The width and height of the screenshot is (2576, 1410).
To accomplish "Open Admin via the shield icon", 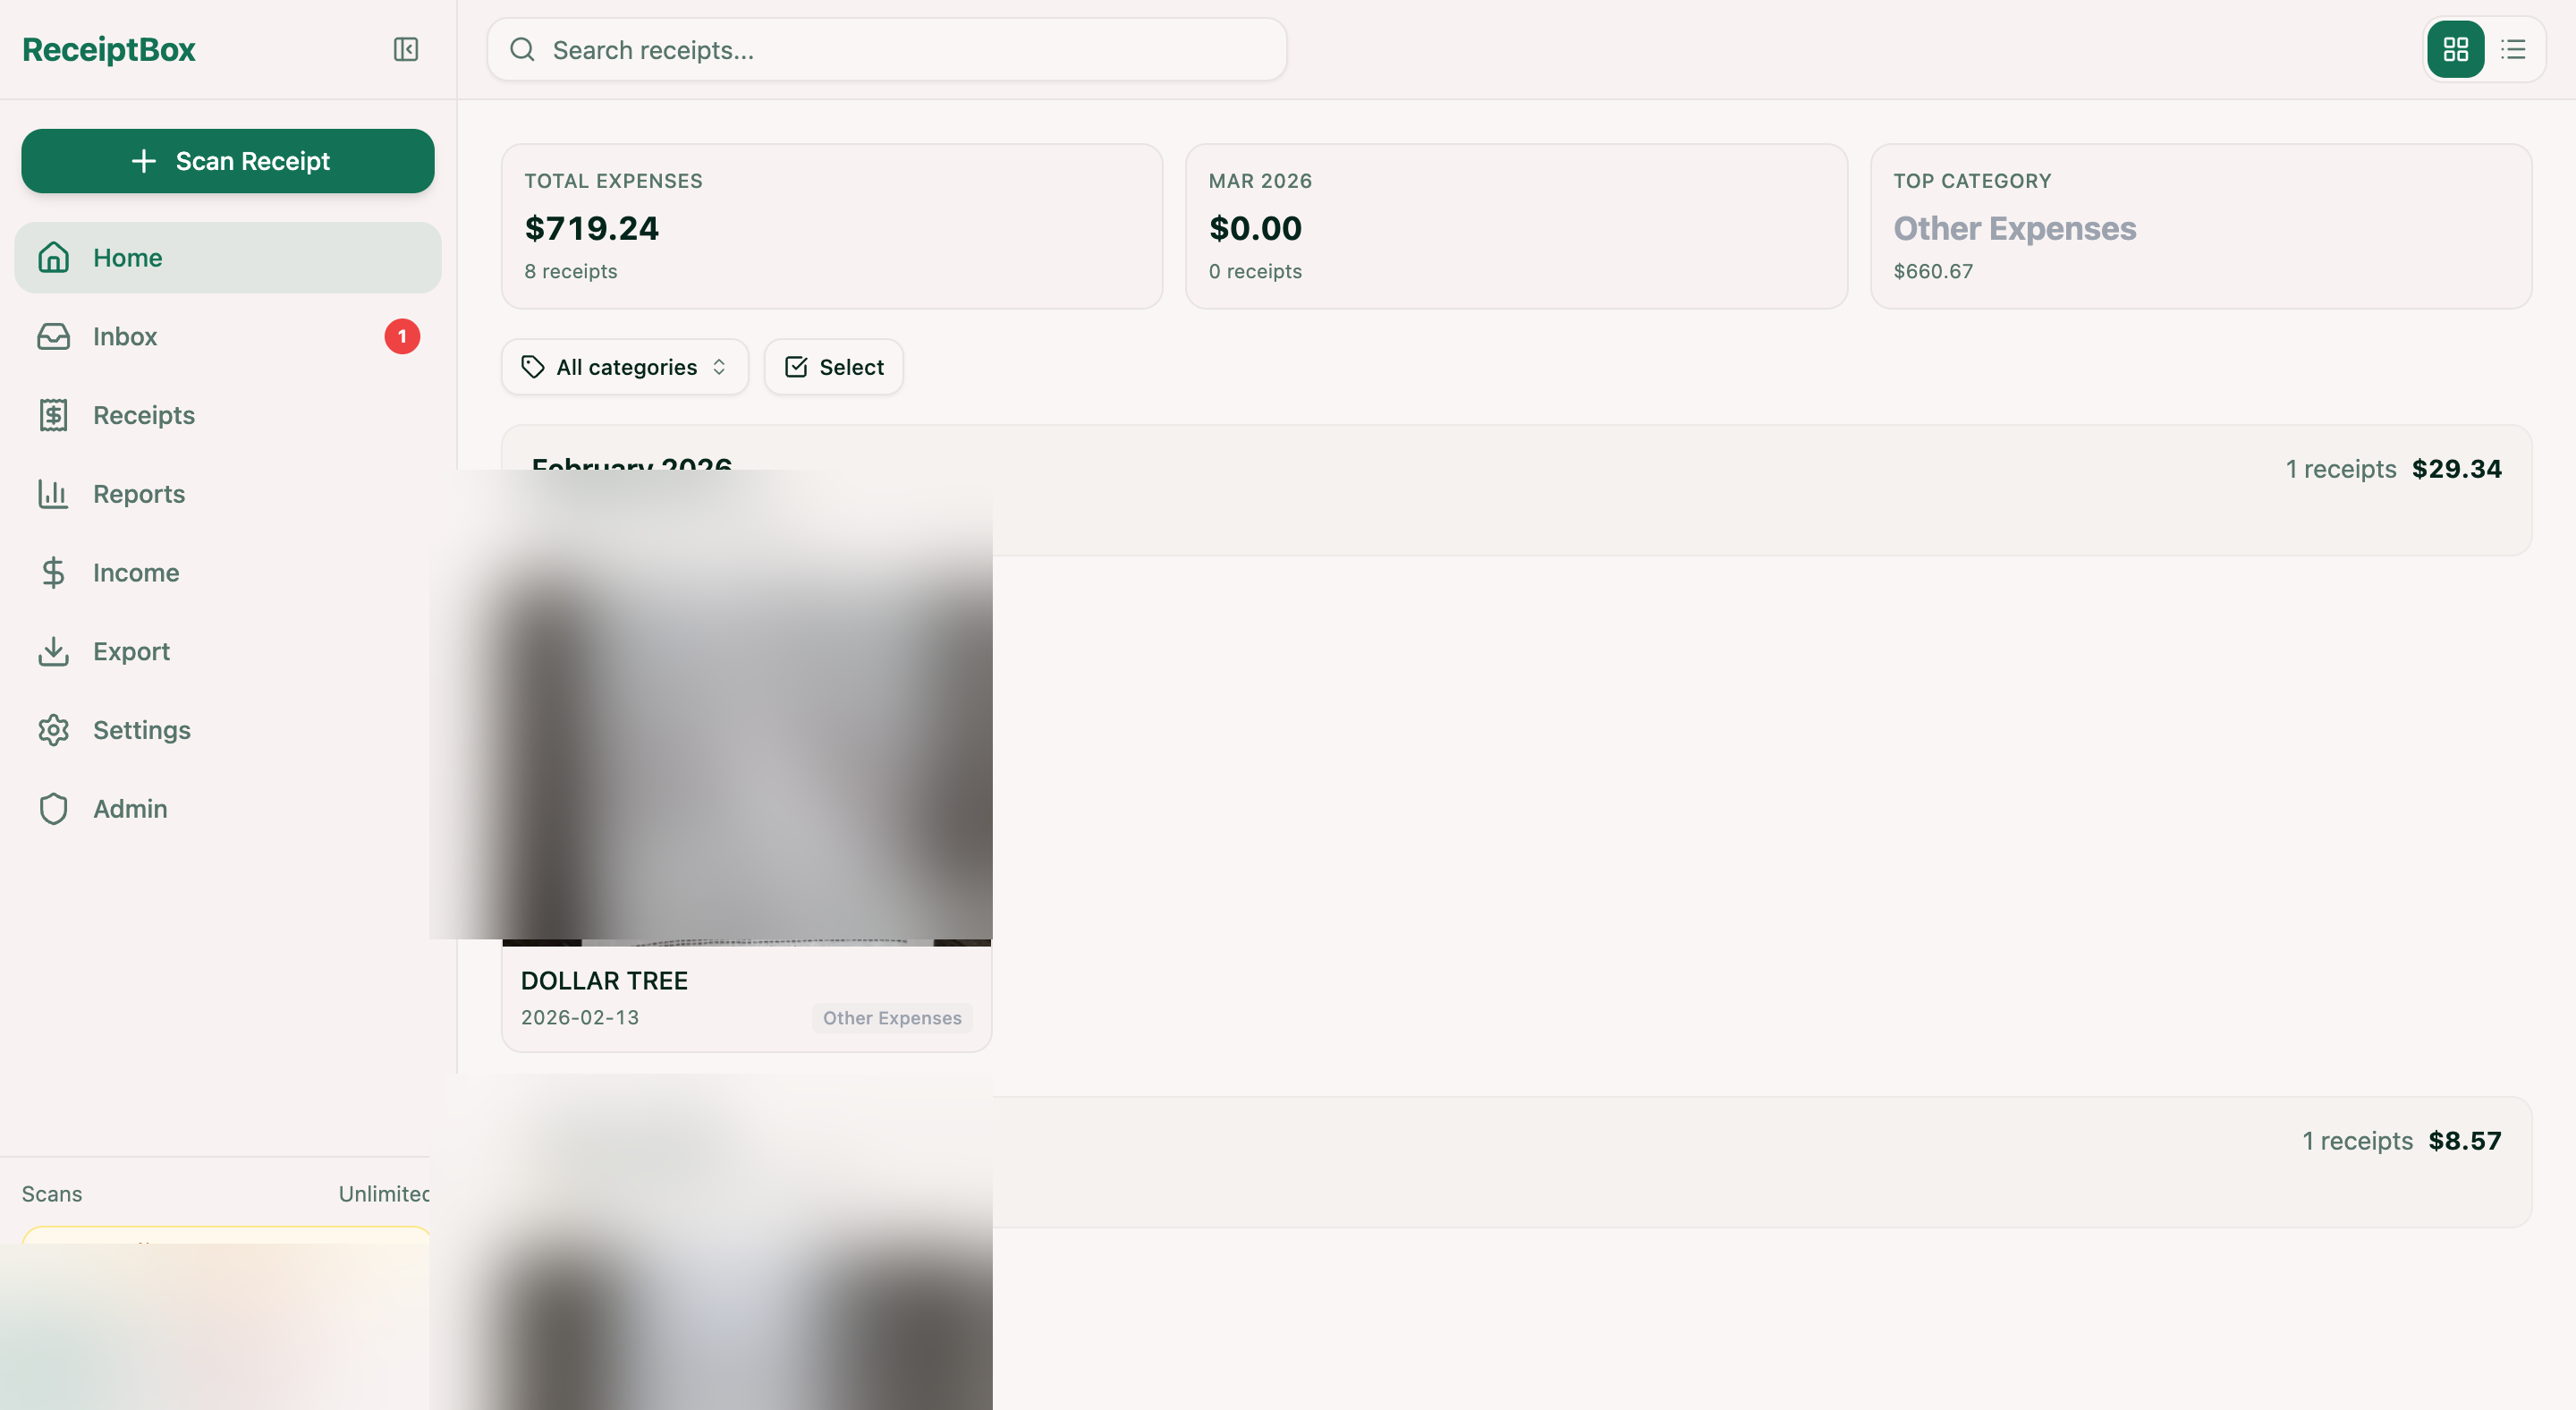I will (53, 808).
